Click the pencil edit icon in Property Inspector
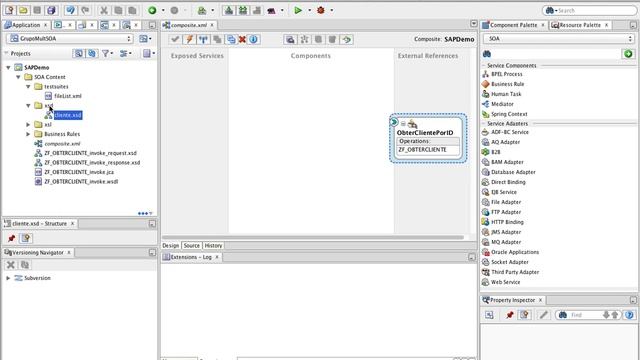This screenshot has height=360, width=640. (x=543, y=315)
